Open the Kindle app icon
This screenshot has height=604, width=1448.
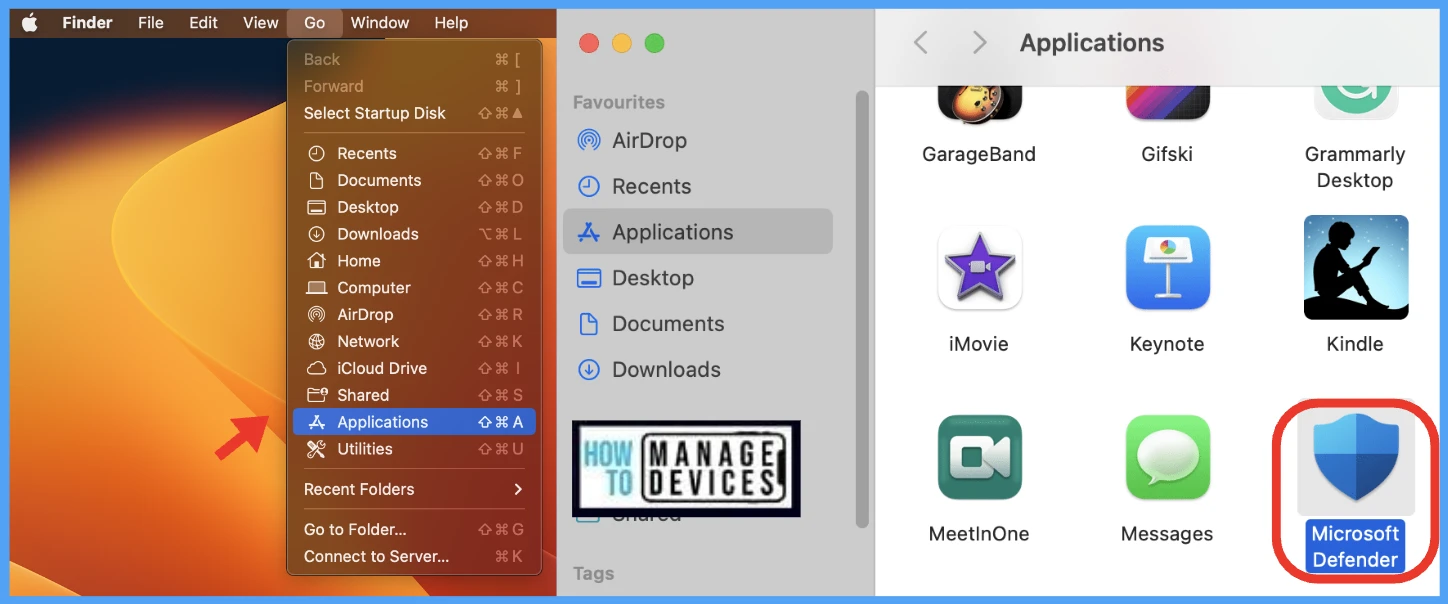point(1355,268)
